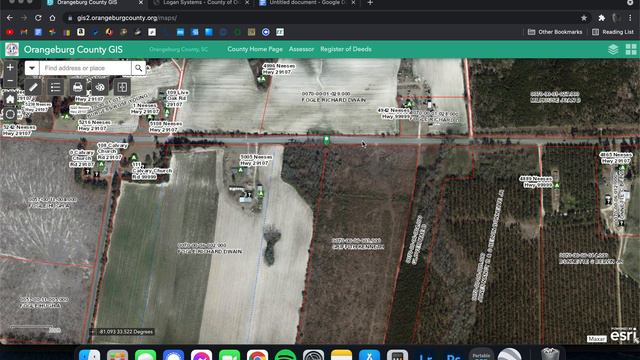Screen dimensions: 640x360
Task: Click the -81.093 33.522 Degrees readout
Action: [x=126, y=332]
